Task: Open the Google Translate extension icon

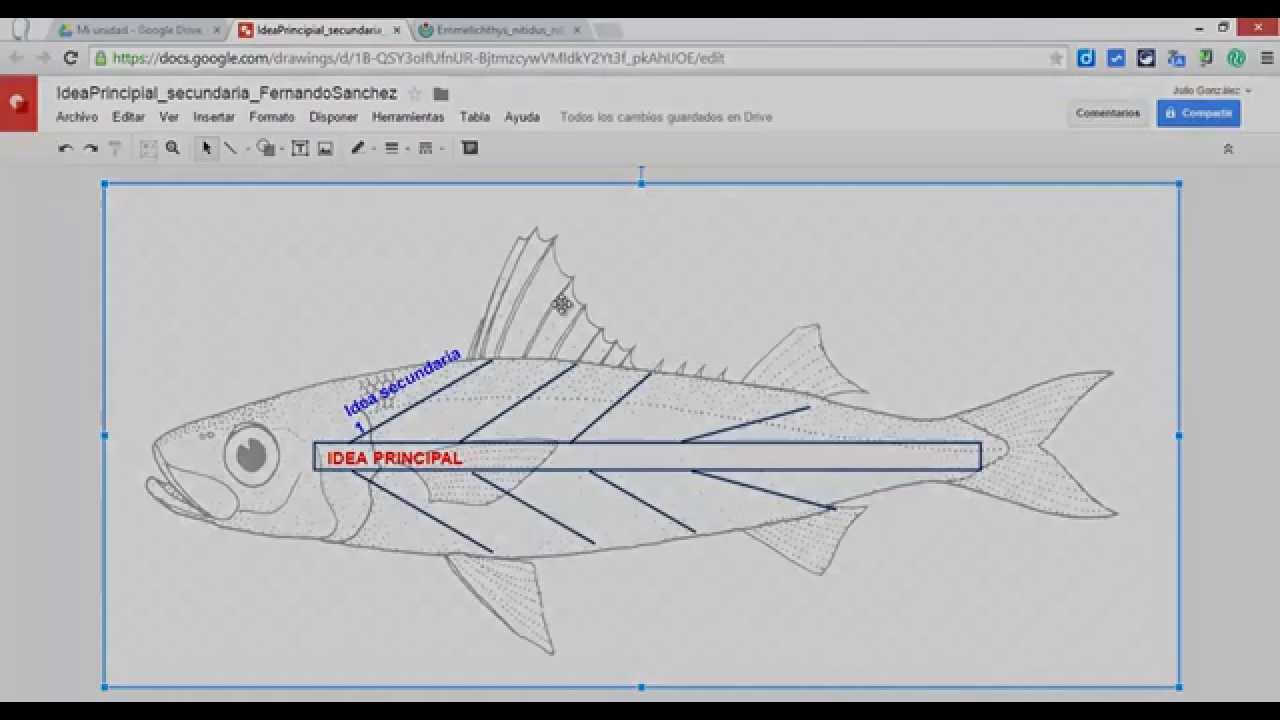Action: pos(1176,58)
